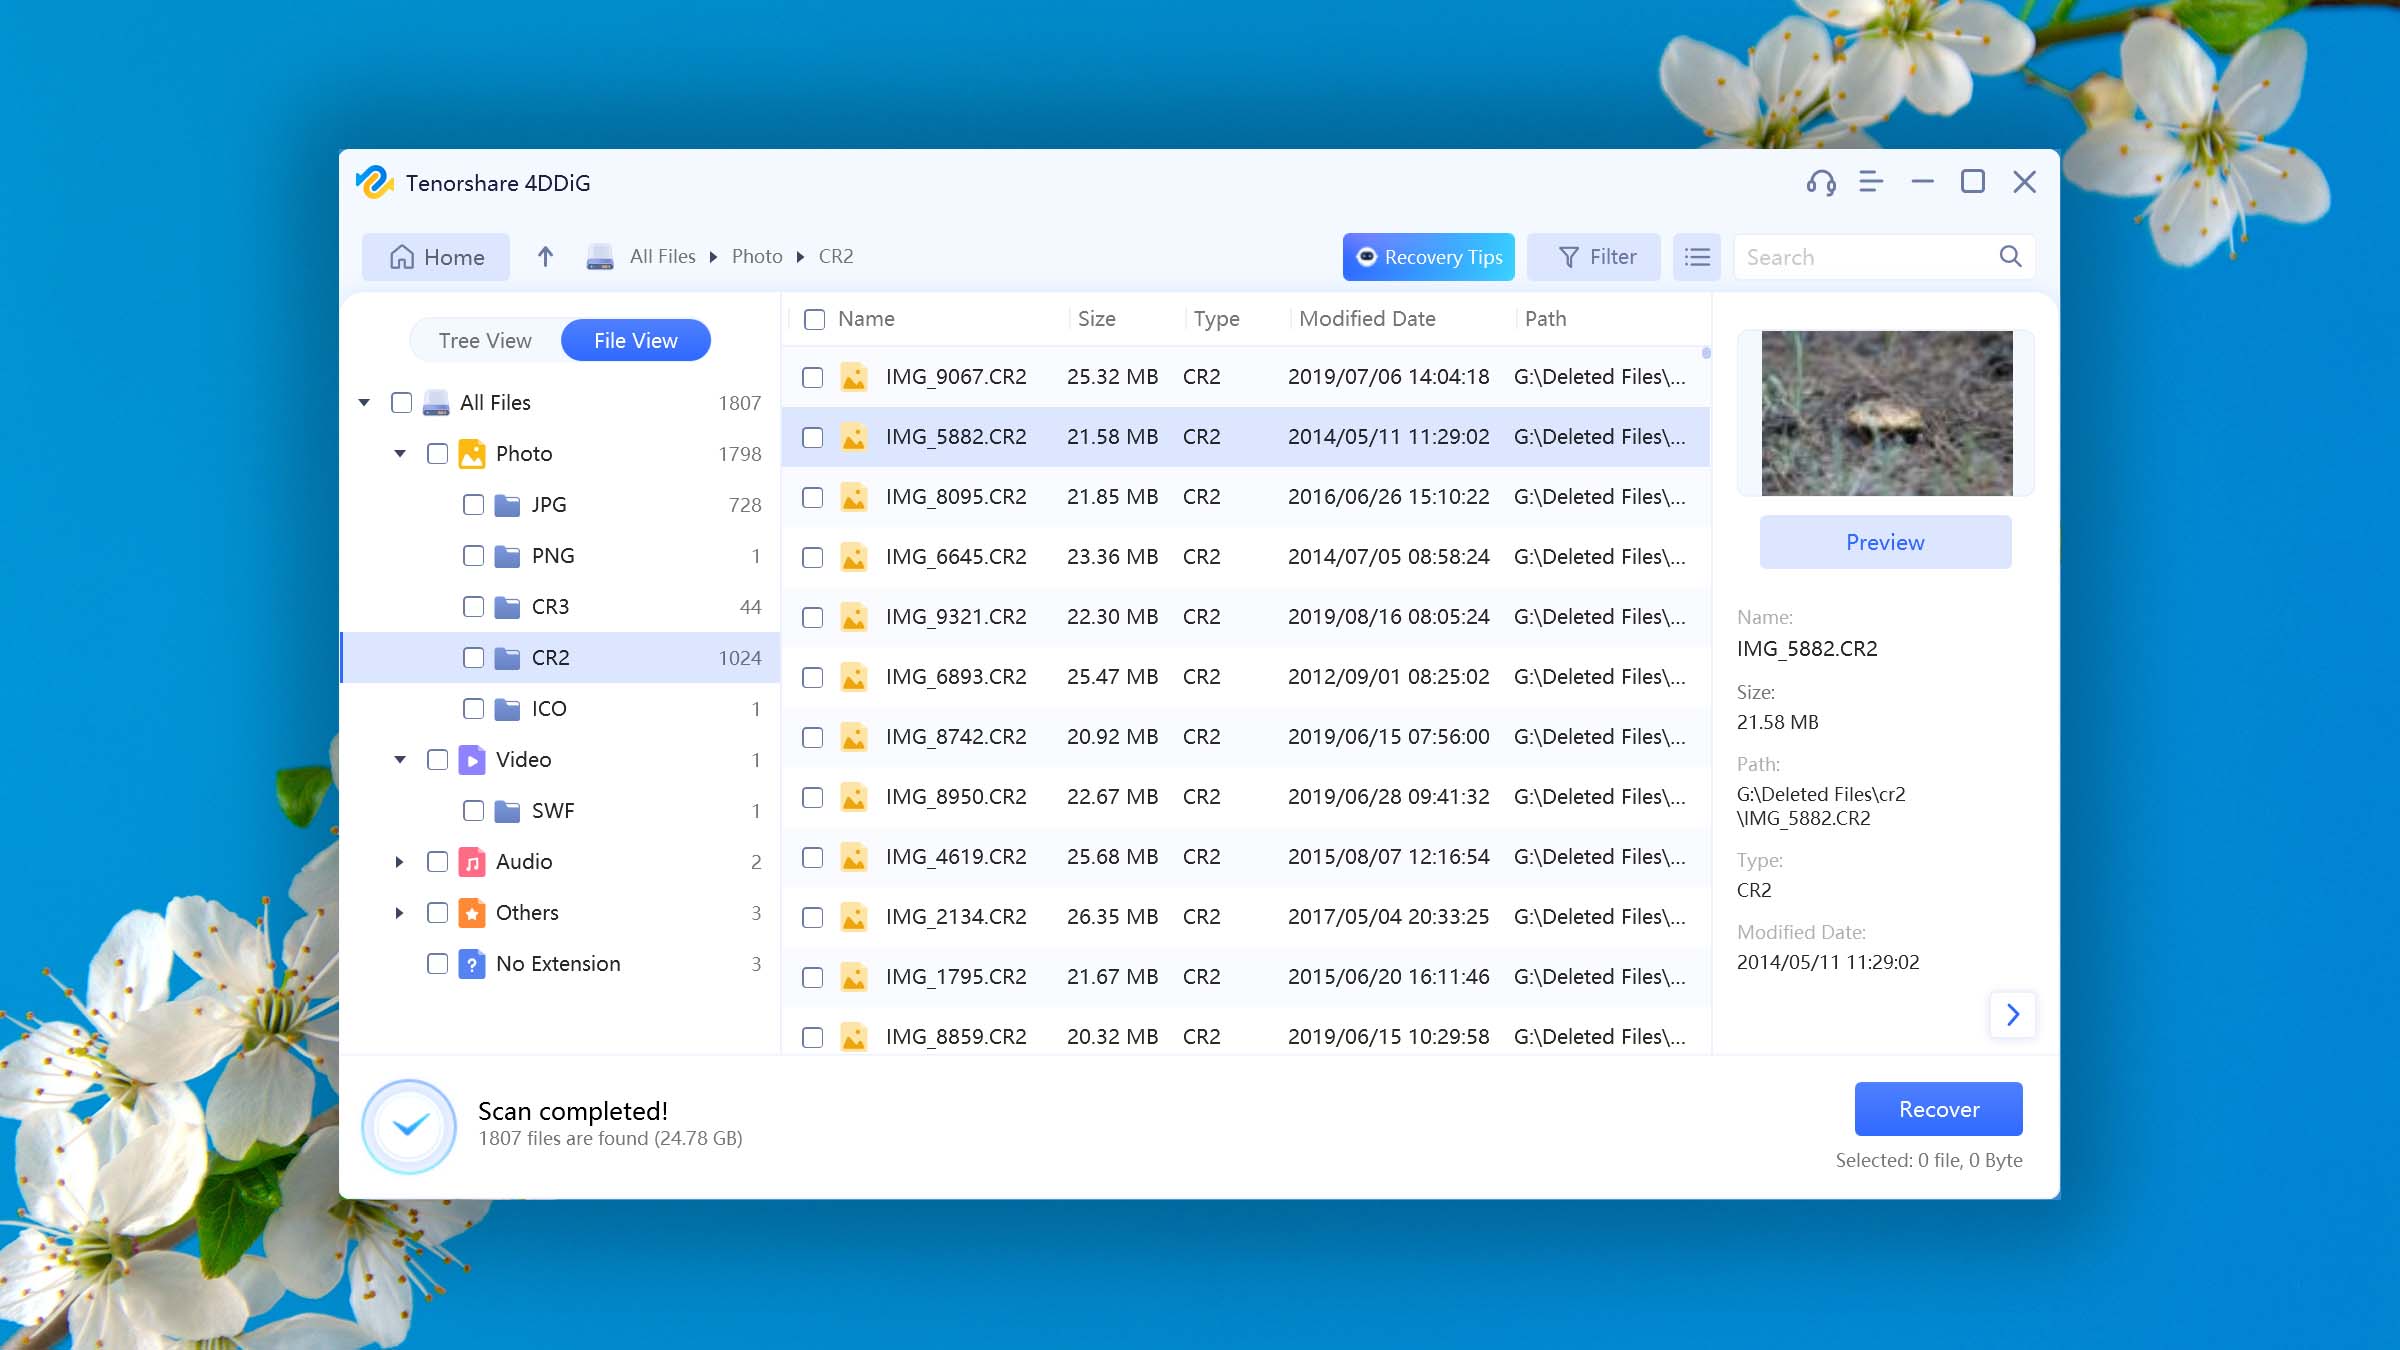Check the All Files tree checkbox
Image resolution: width=2400 pixels, height=1350 pixels.
click(x=401, y=403)
